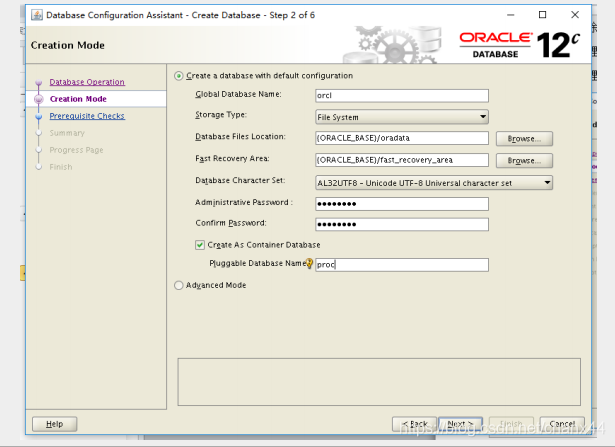Click the Pluggable Database Name field

pos(402,265)
